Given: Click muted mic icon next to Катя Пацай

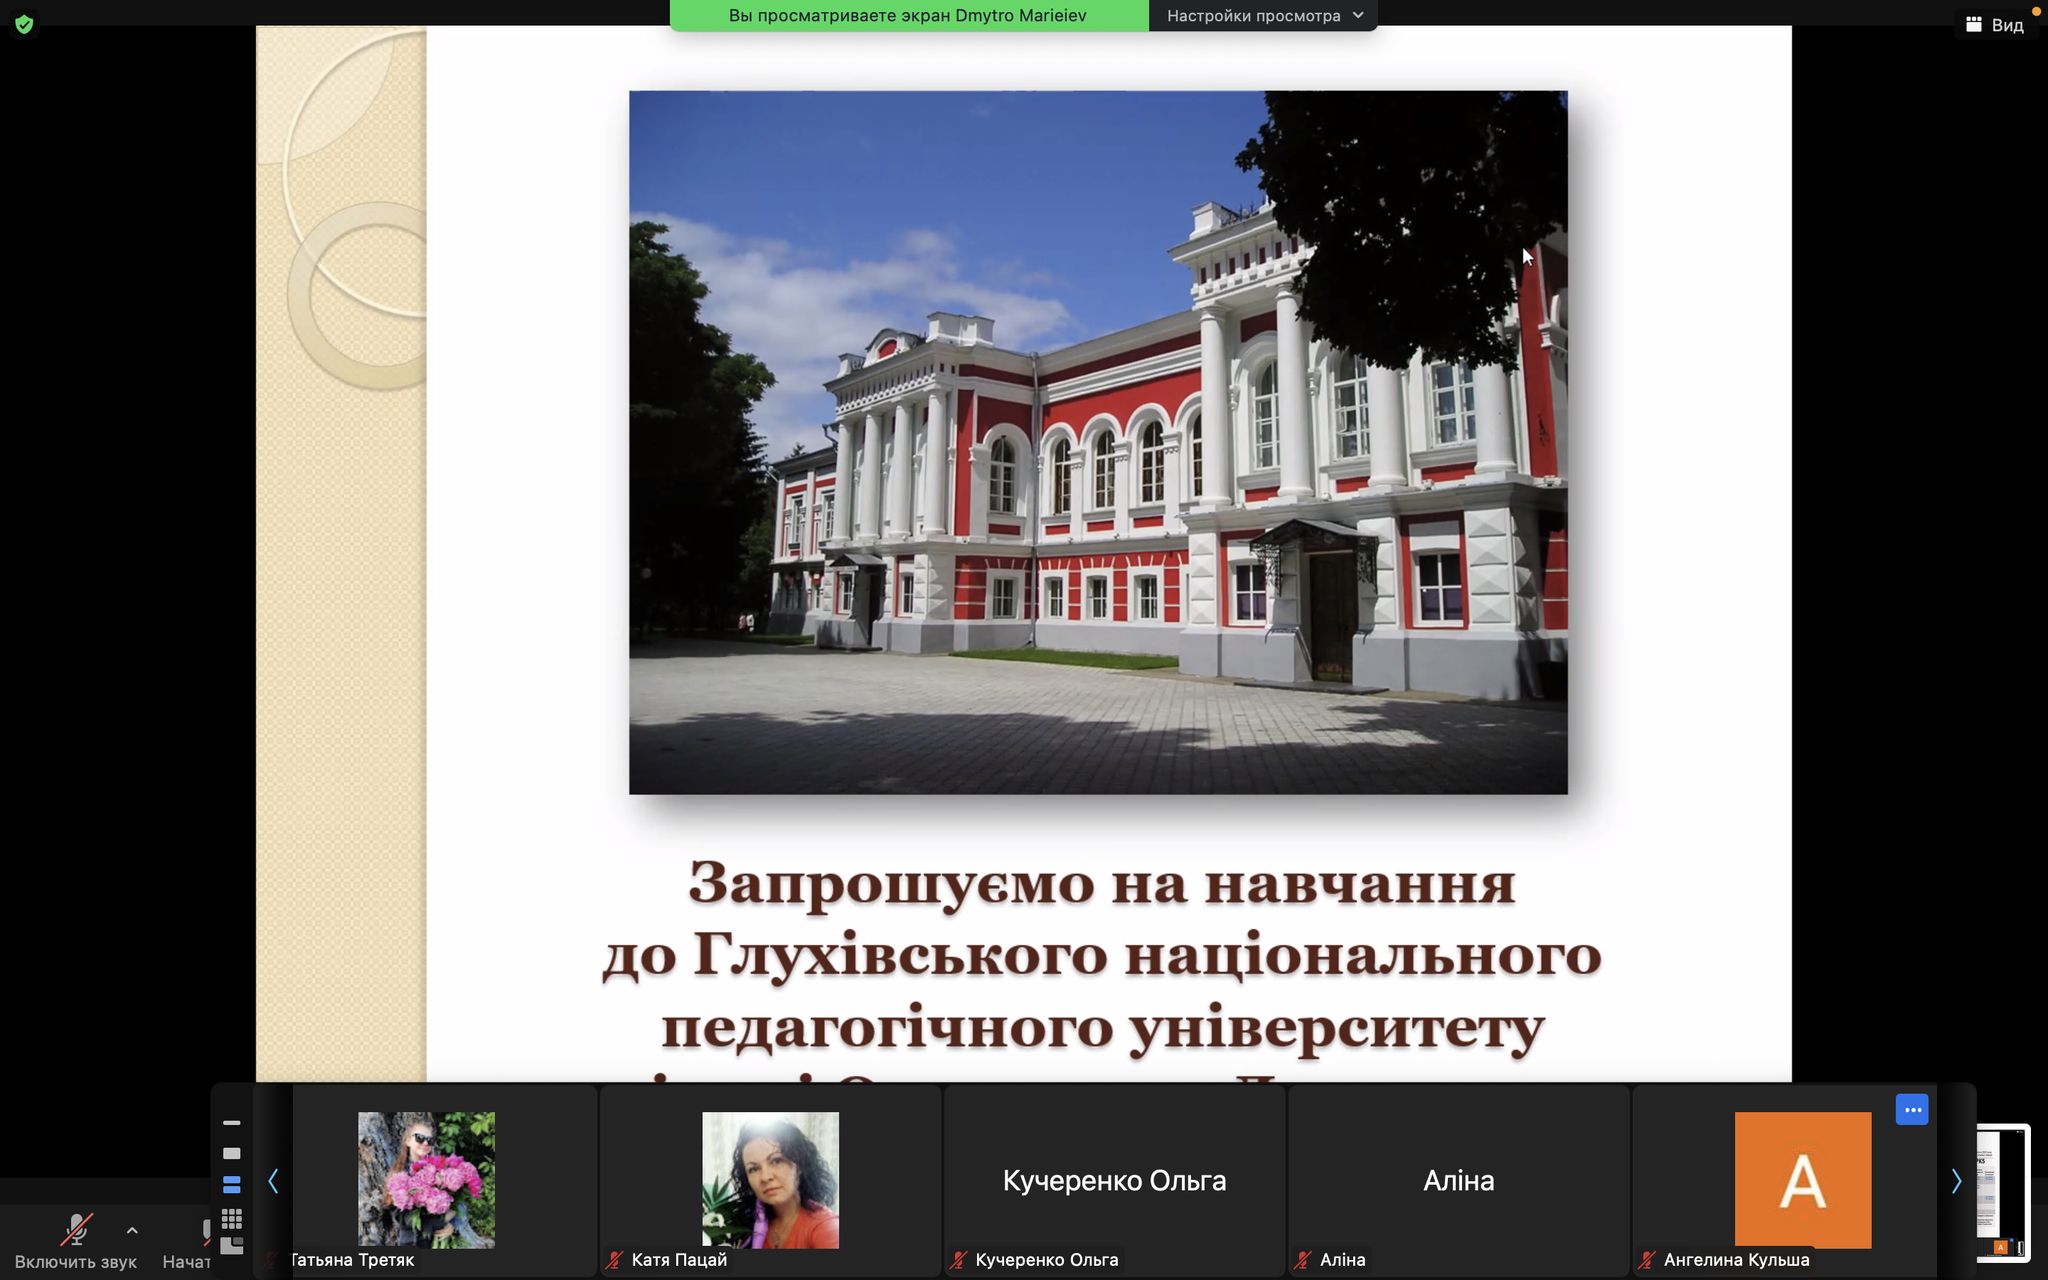Looking at the screenshot, I should click(614, 1261).
